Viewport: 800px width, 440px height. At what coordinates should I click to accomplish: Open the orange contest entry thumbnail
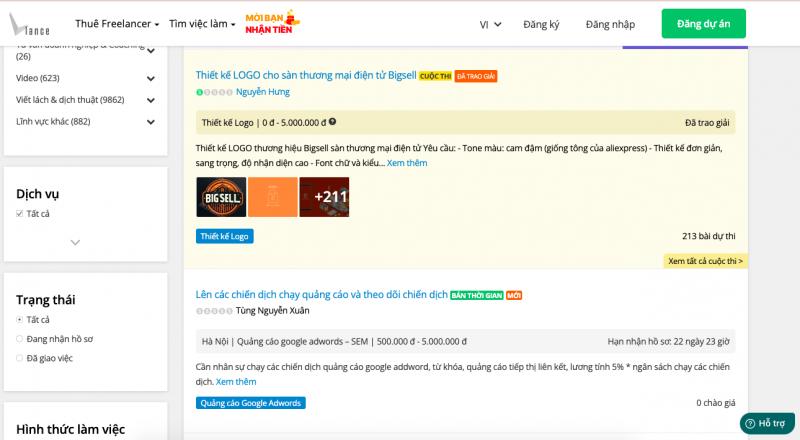click(x=272, y=197)
